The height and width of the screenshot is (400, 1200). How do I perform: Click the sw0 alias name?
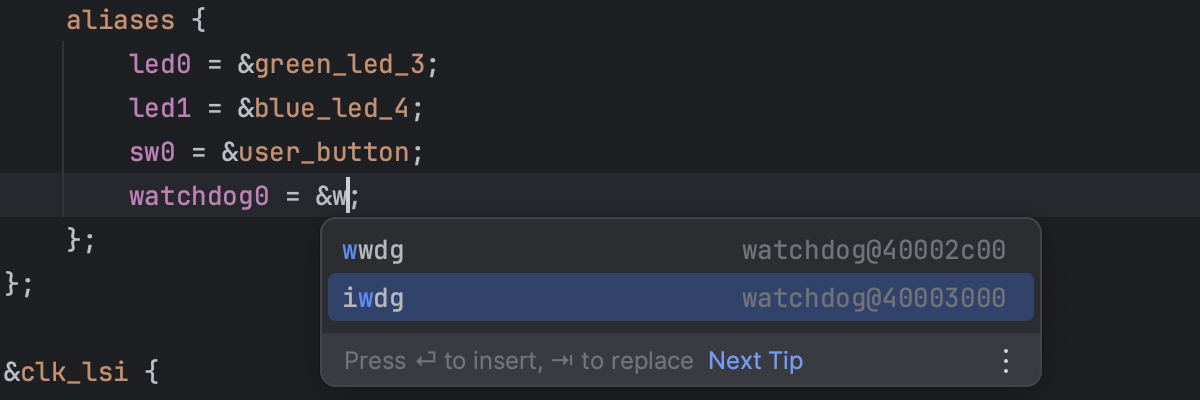(152, 153)
